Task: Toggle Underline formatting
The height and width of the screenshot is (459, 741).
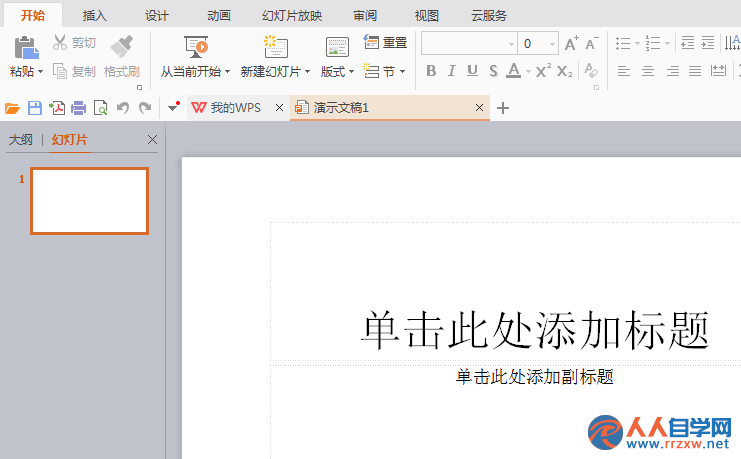Action: coord(472,71)
